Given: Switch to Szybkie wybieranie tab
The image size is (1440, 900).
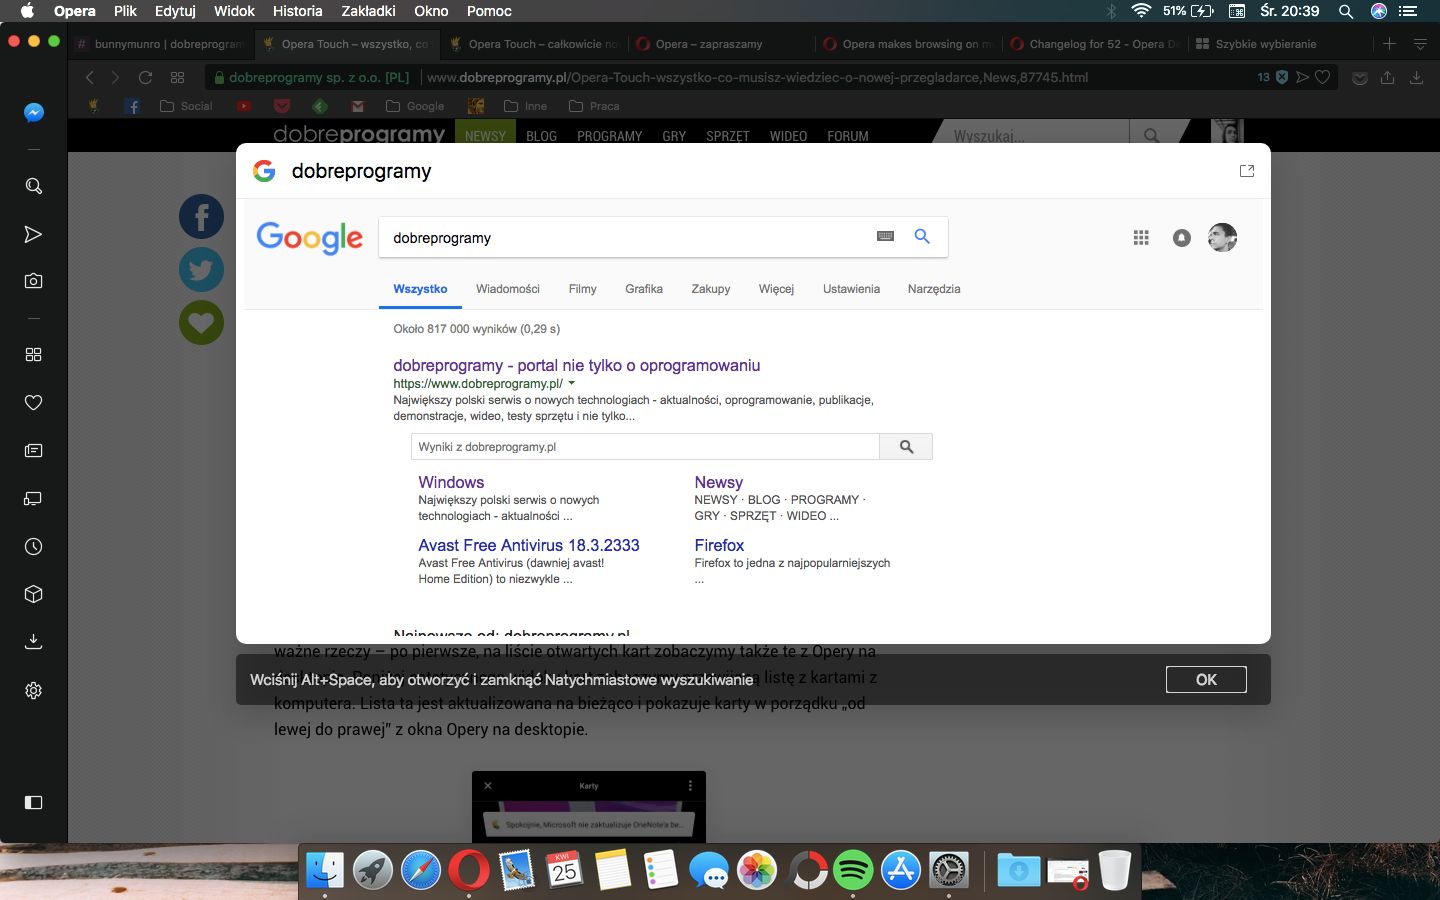Looking at the screenshot, I should click(x=1265, y=44).
